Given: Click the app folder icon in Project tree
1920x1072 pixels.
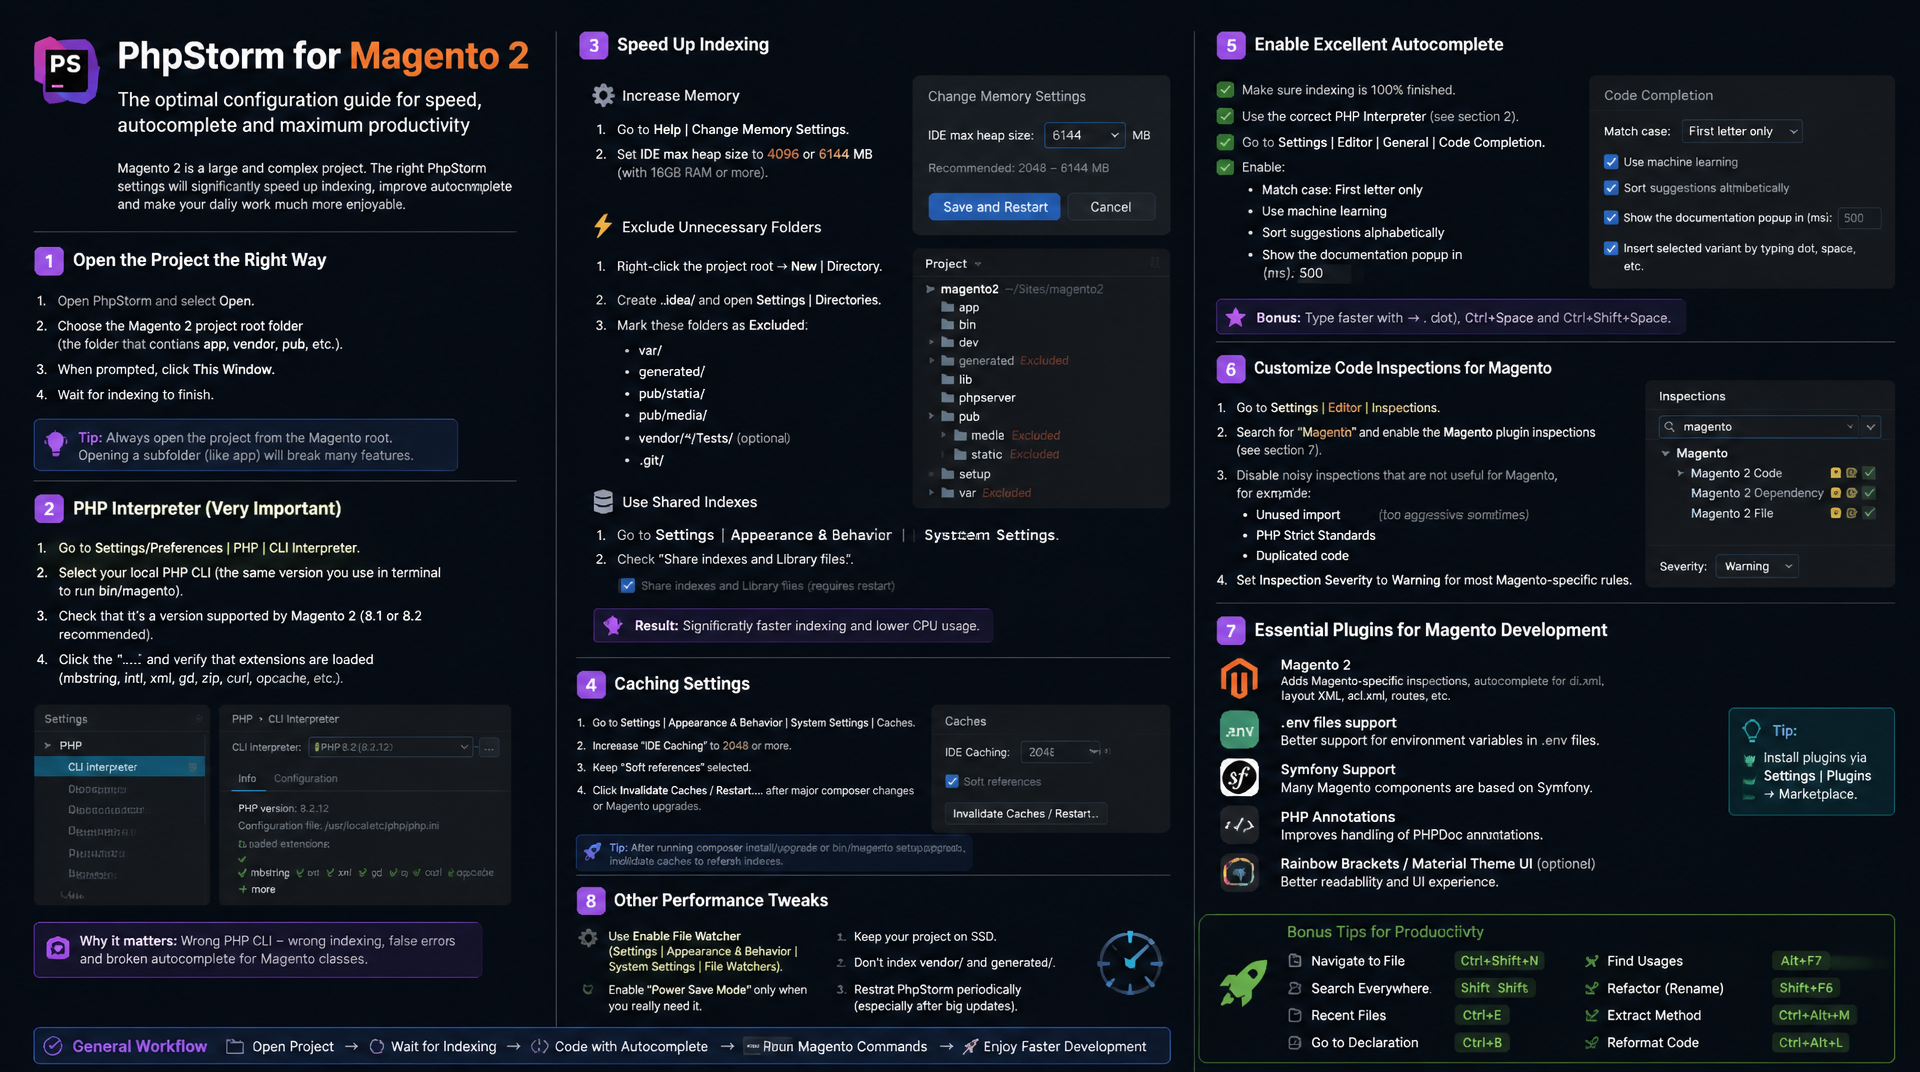Looking at the screenshot, I should (947, 307).
